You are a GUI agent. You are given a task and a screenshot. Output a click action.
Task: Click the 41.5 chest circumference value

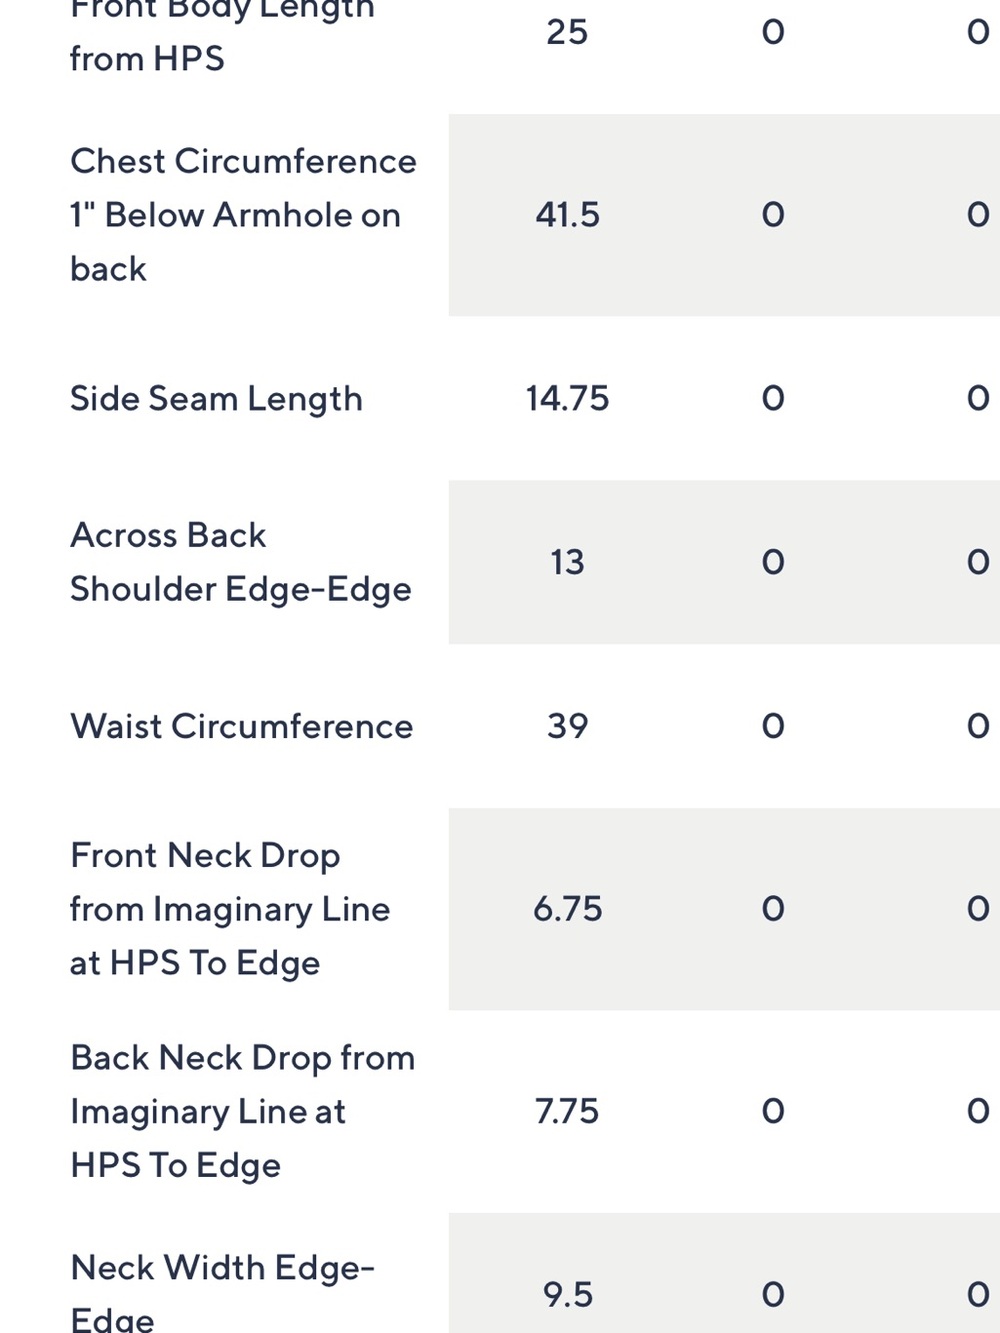coord(567,215)
